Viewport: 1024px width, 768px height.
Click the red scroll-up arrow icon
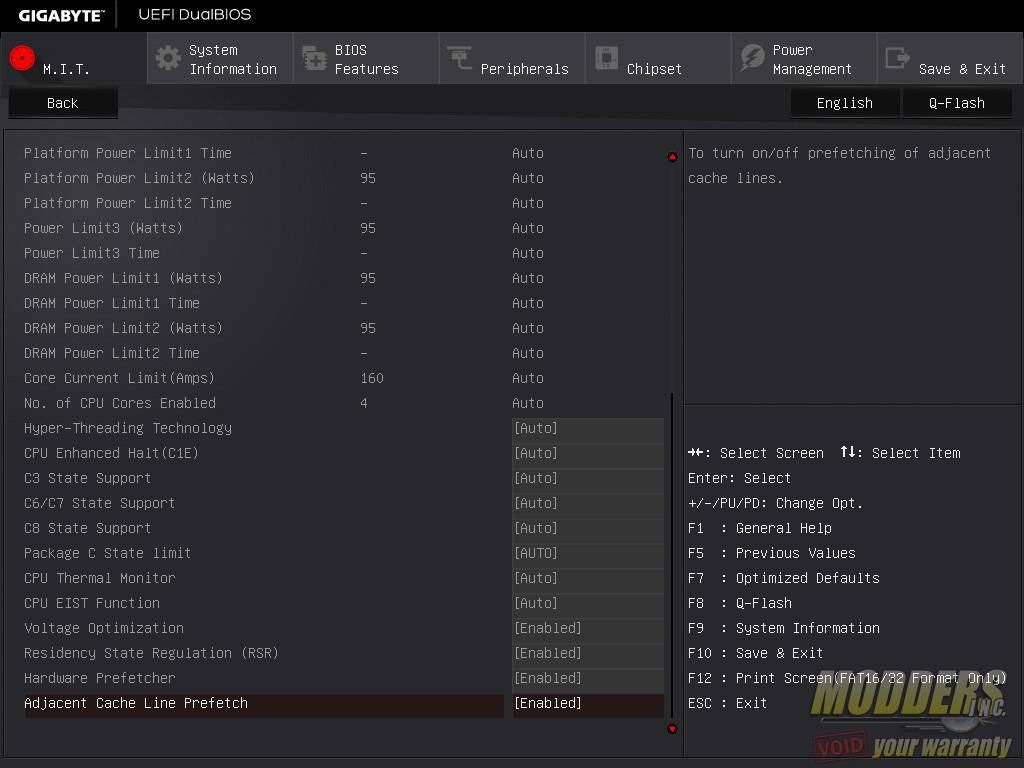click(671, 157)
